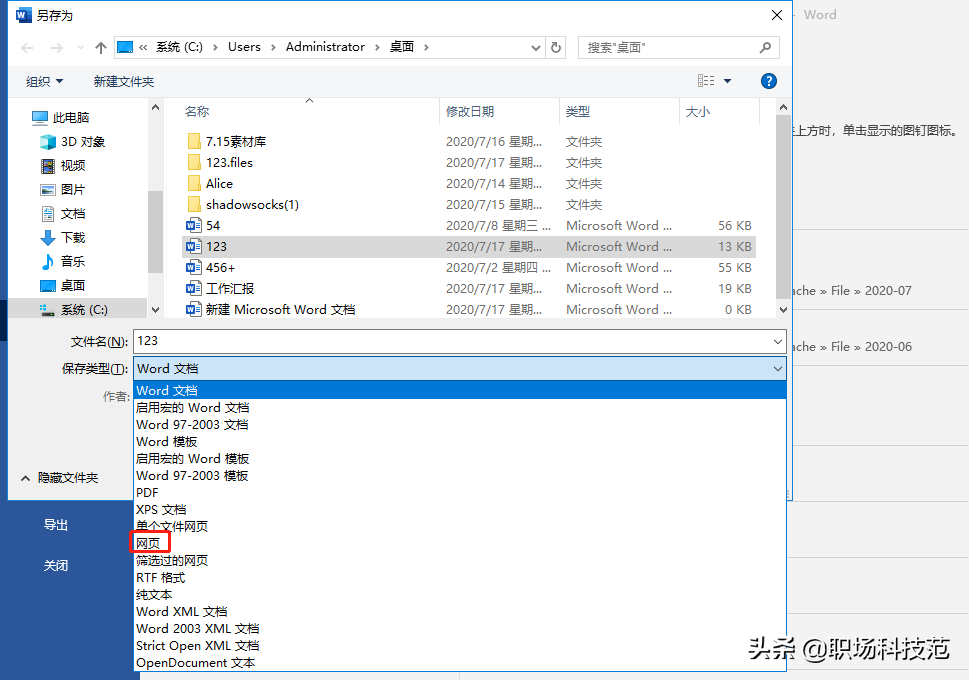Choose Strict Open XML 文档 option
Viewport: 969px width, 680px height.
pos(460,645)
